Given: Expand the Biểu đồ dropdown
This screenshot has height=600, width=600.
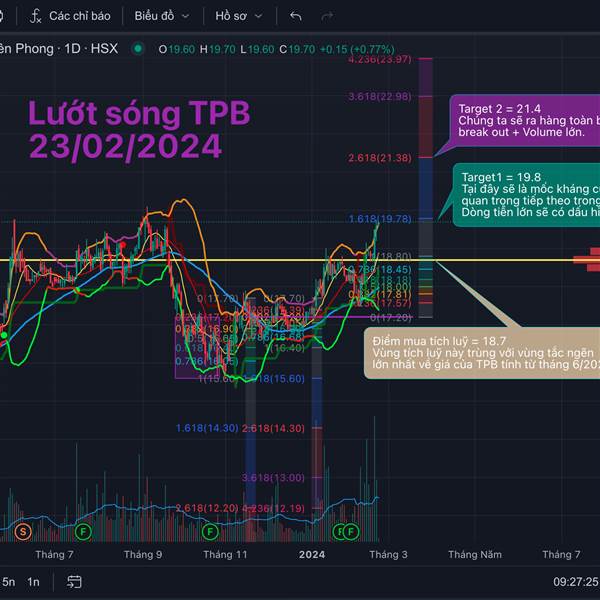Looking at the screenshot, I should pos(162,16).
